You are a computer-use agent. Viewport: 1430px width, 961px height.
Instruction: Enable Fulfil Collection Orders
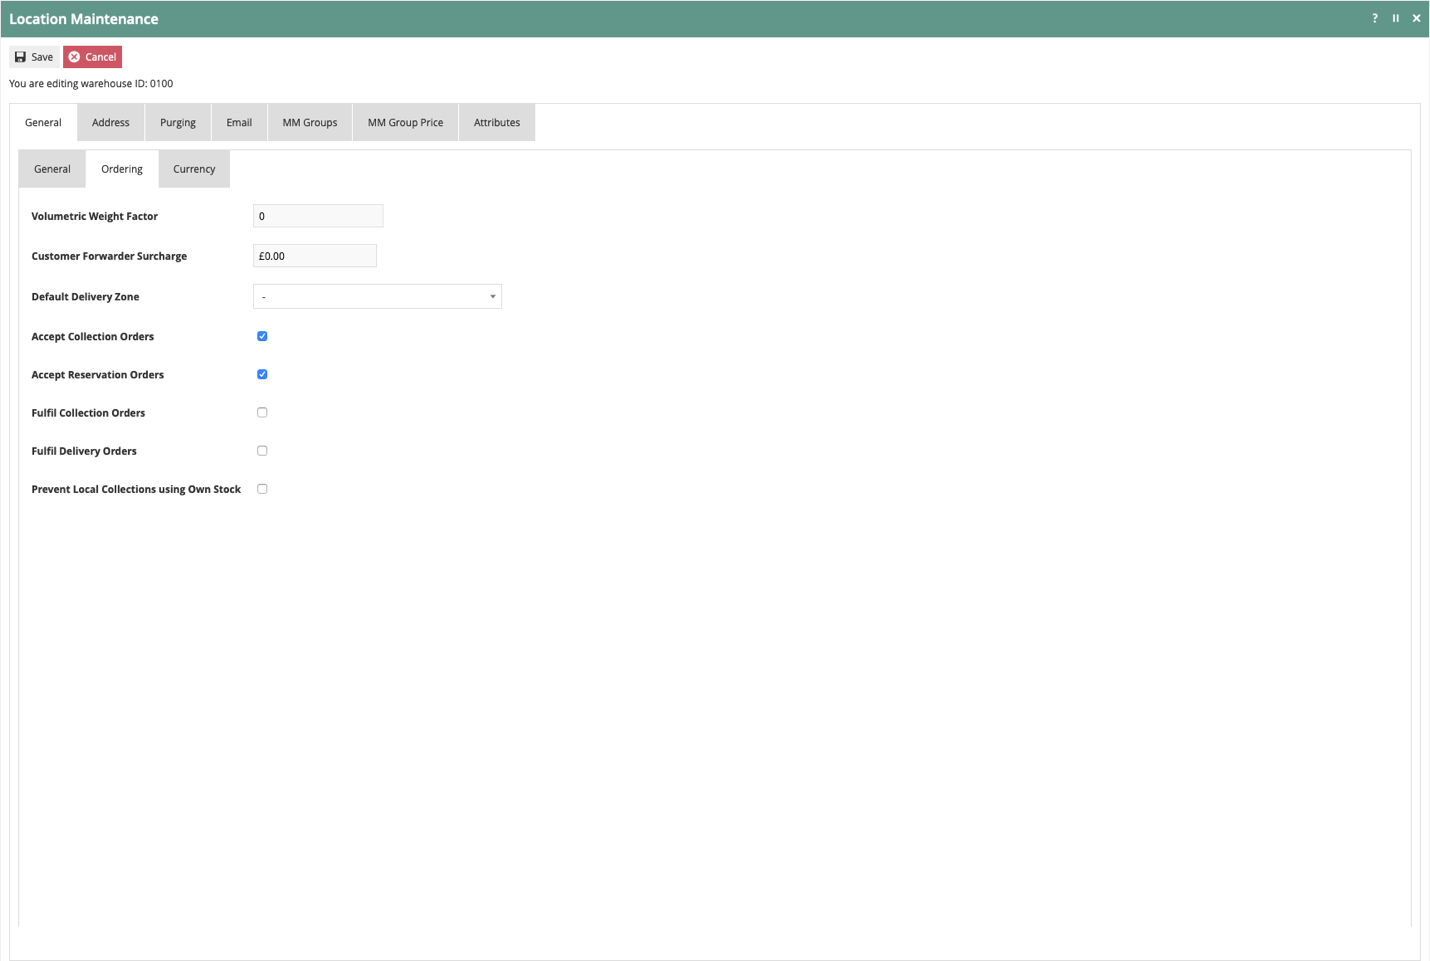tap(262, 412)
